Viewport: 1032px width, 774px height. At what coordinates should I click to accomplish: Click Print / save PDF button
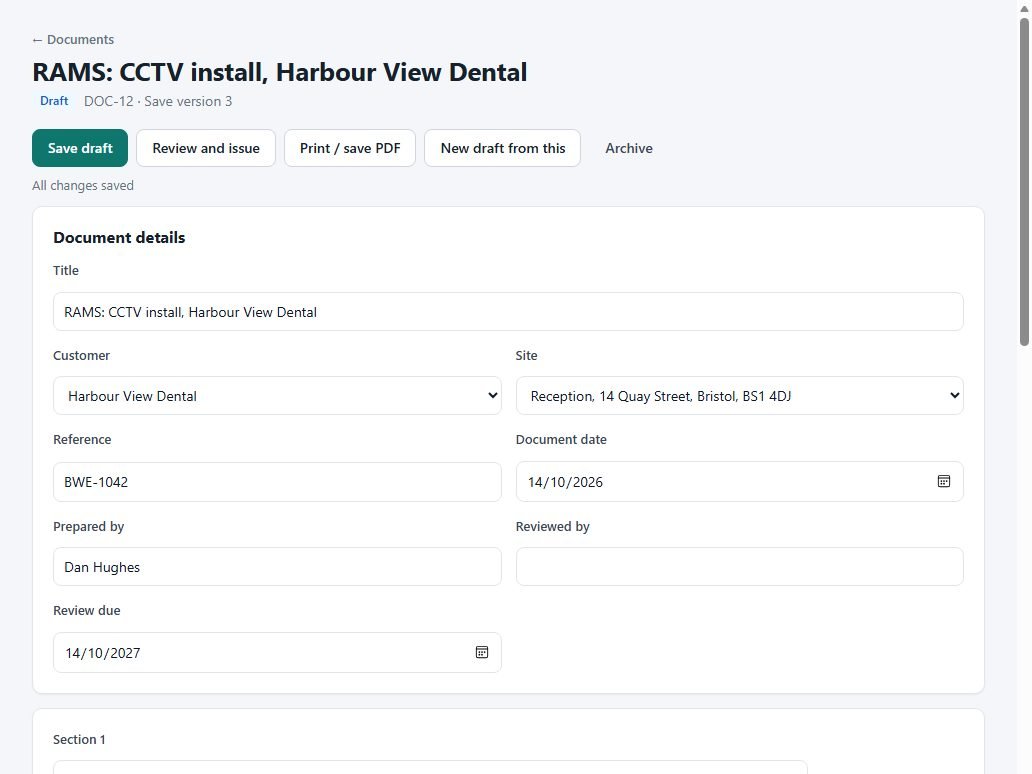(349, 148)
